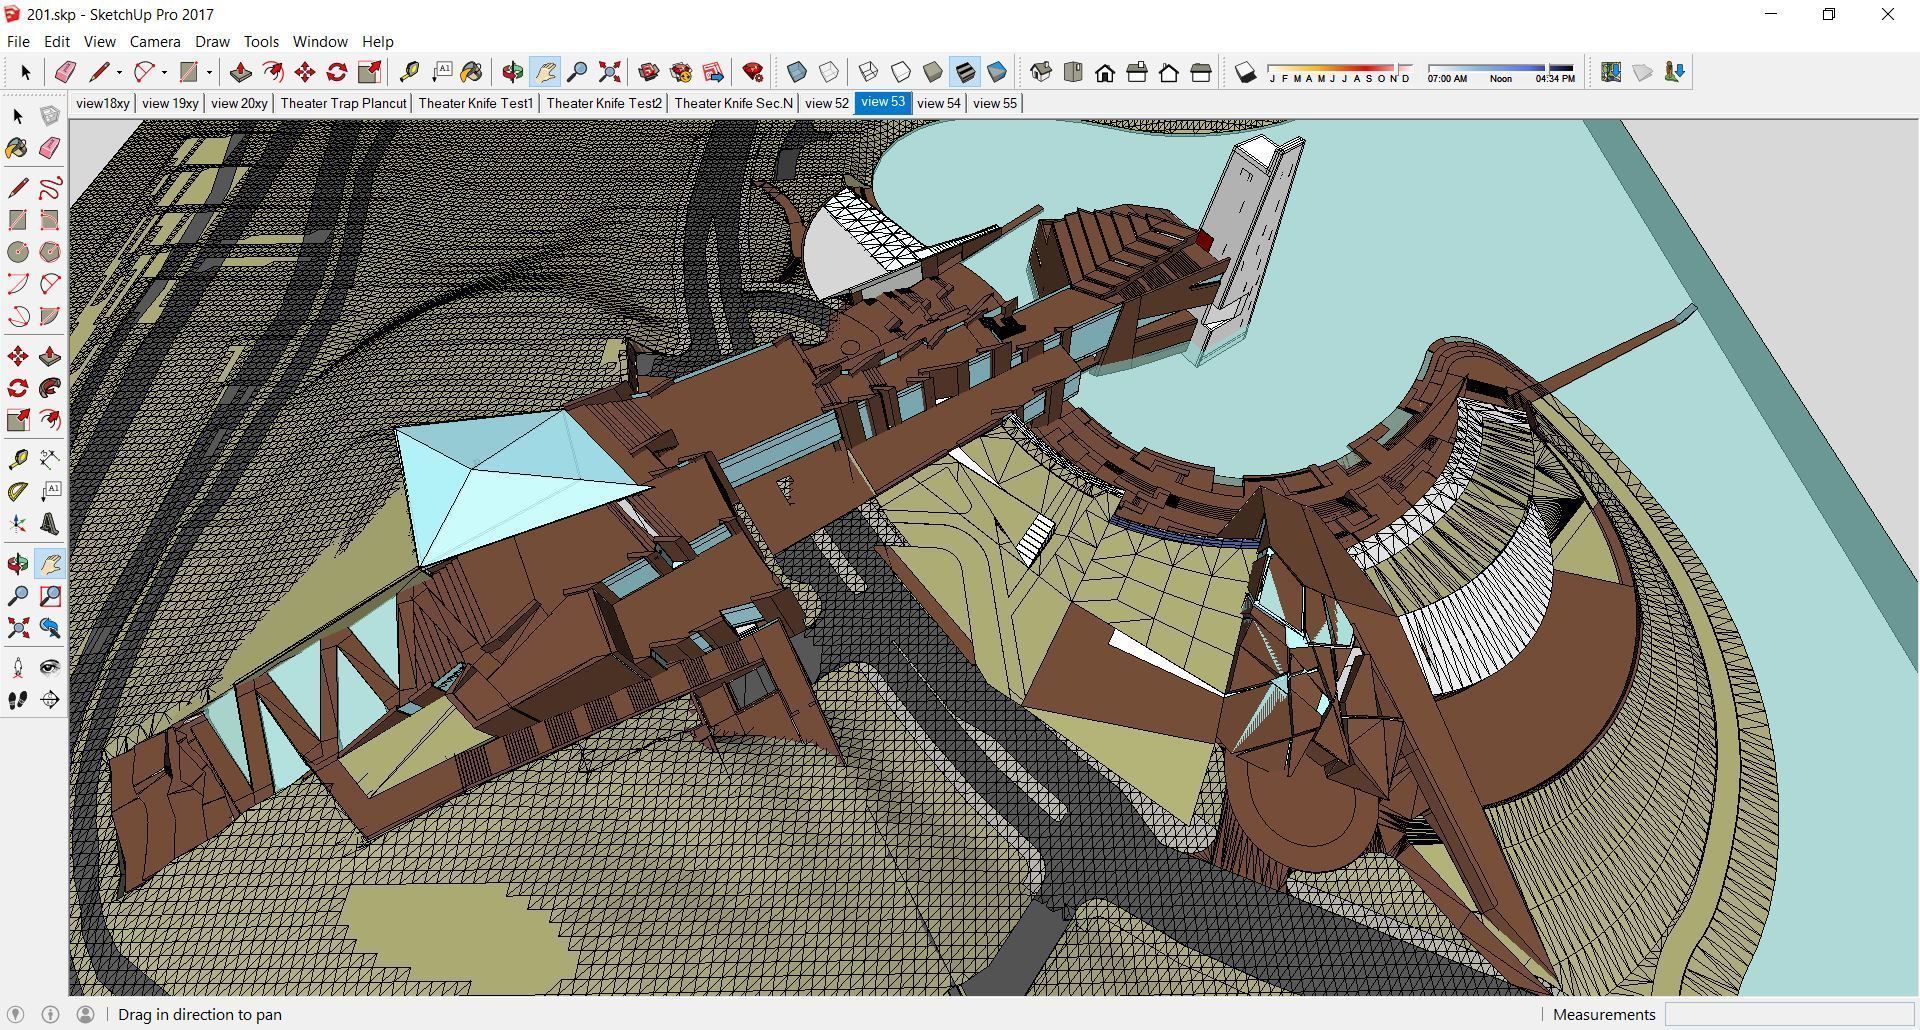Switch to Front standard view
The image size is (1920, 1030).
[x=1105, y=72]
